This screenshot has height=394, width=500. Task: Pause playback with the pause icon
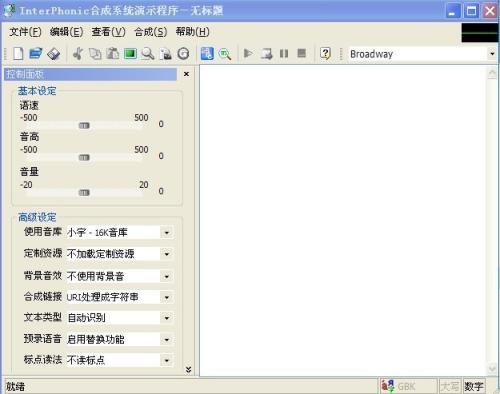(x=284, y=53)
